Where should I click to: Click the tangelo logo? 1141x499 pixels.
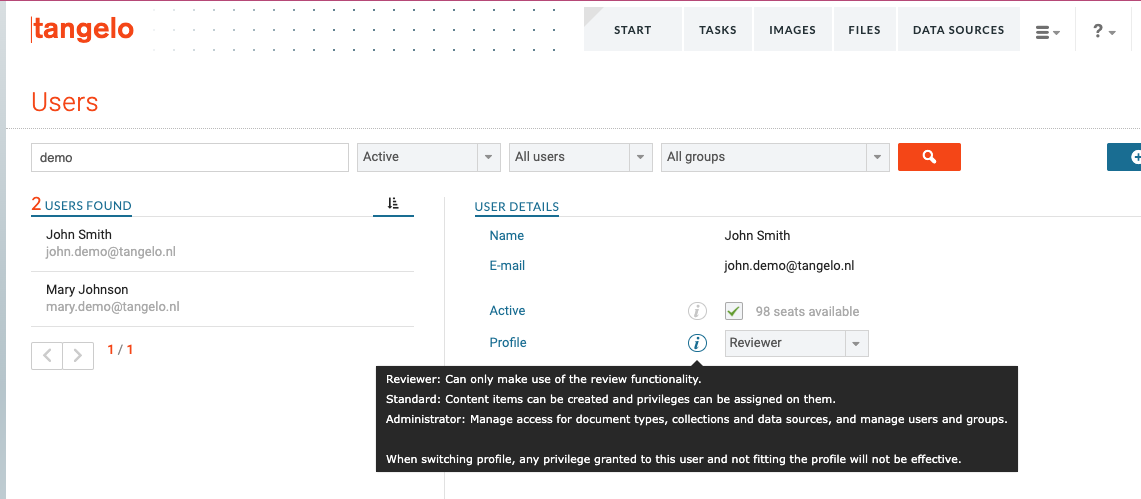tap(82, 30)
